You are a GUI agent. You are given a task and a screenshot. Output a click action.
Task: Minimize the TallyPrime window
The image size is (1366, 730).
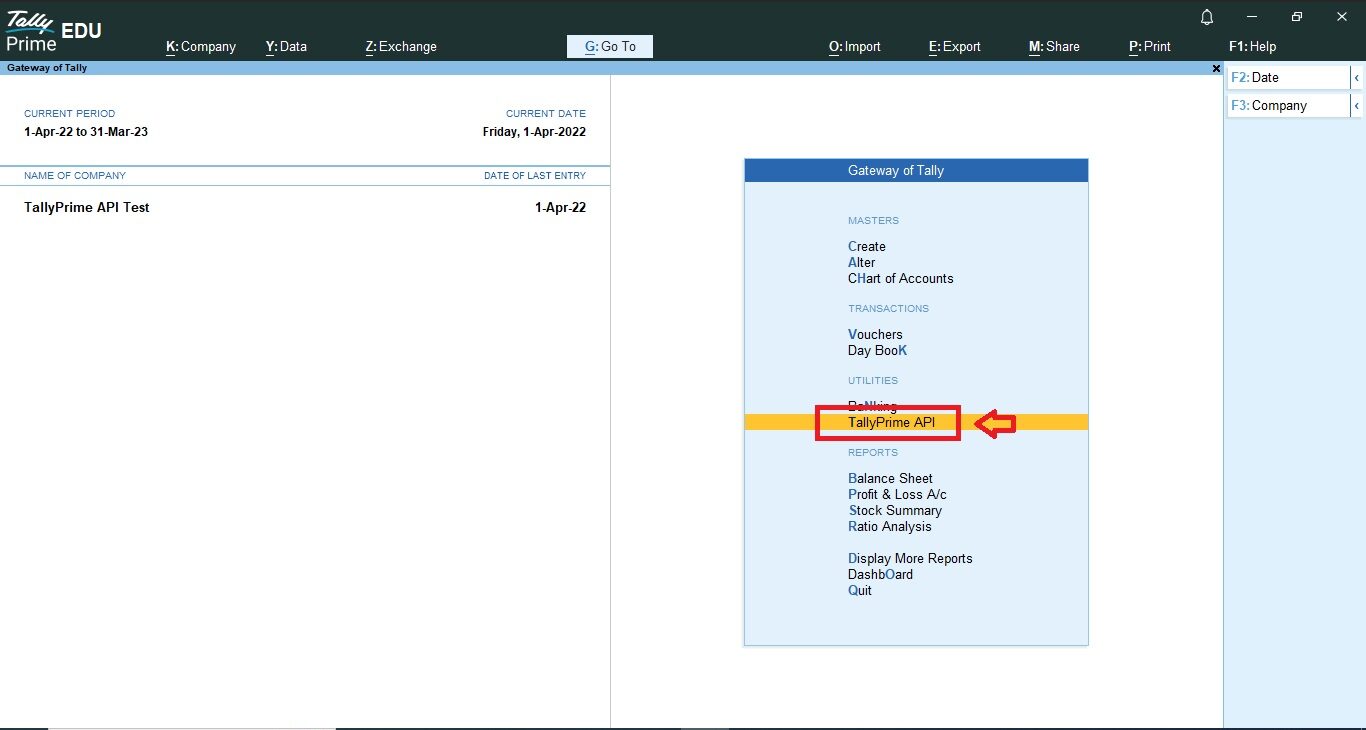click(1251, 17)
